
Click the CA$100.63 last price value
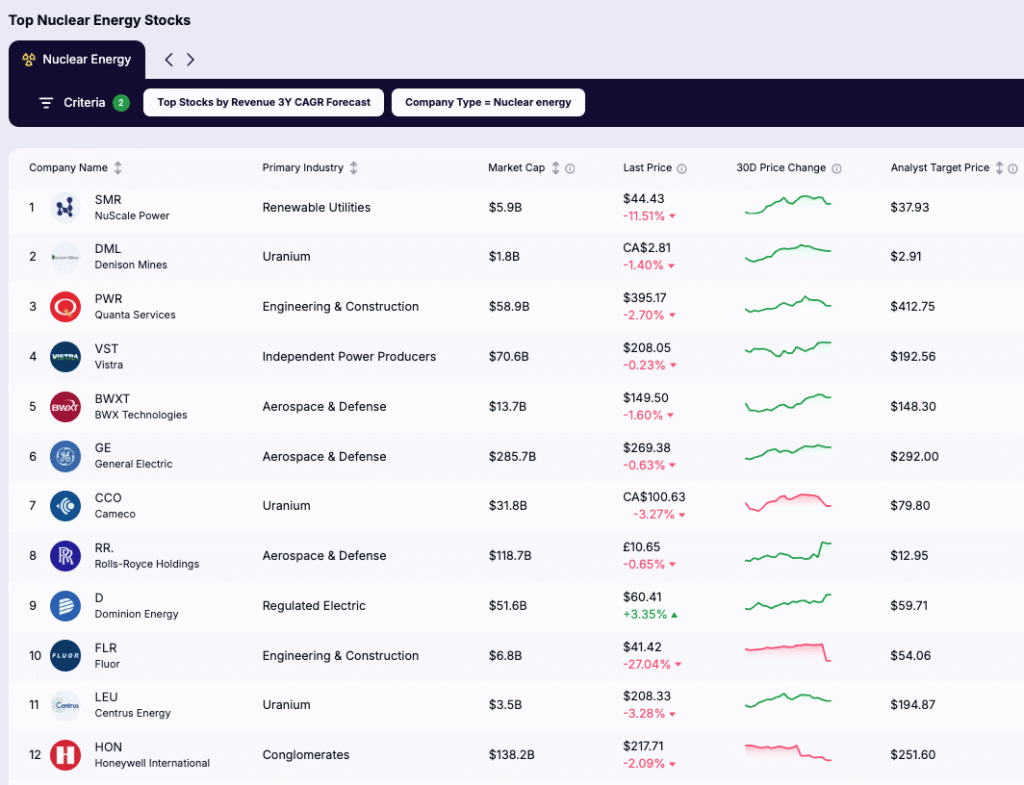(x=654, y=497)
